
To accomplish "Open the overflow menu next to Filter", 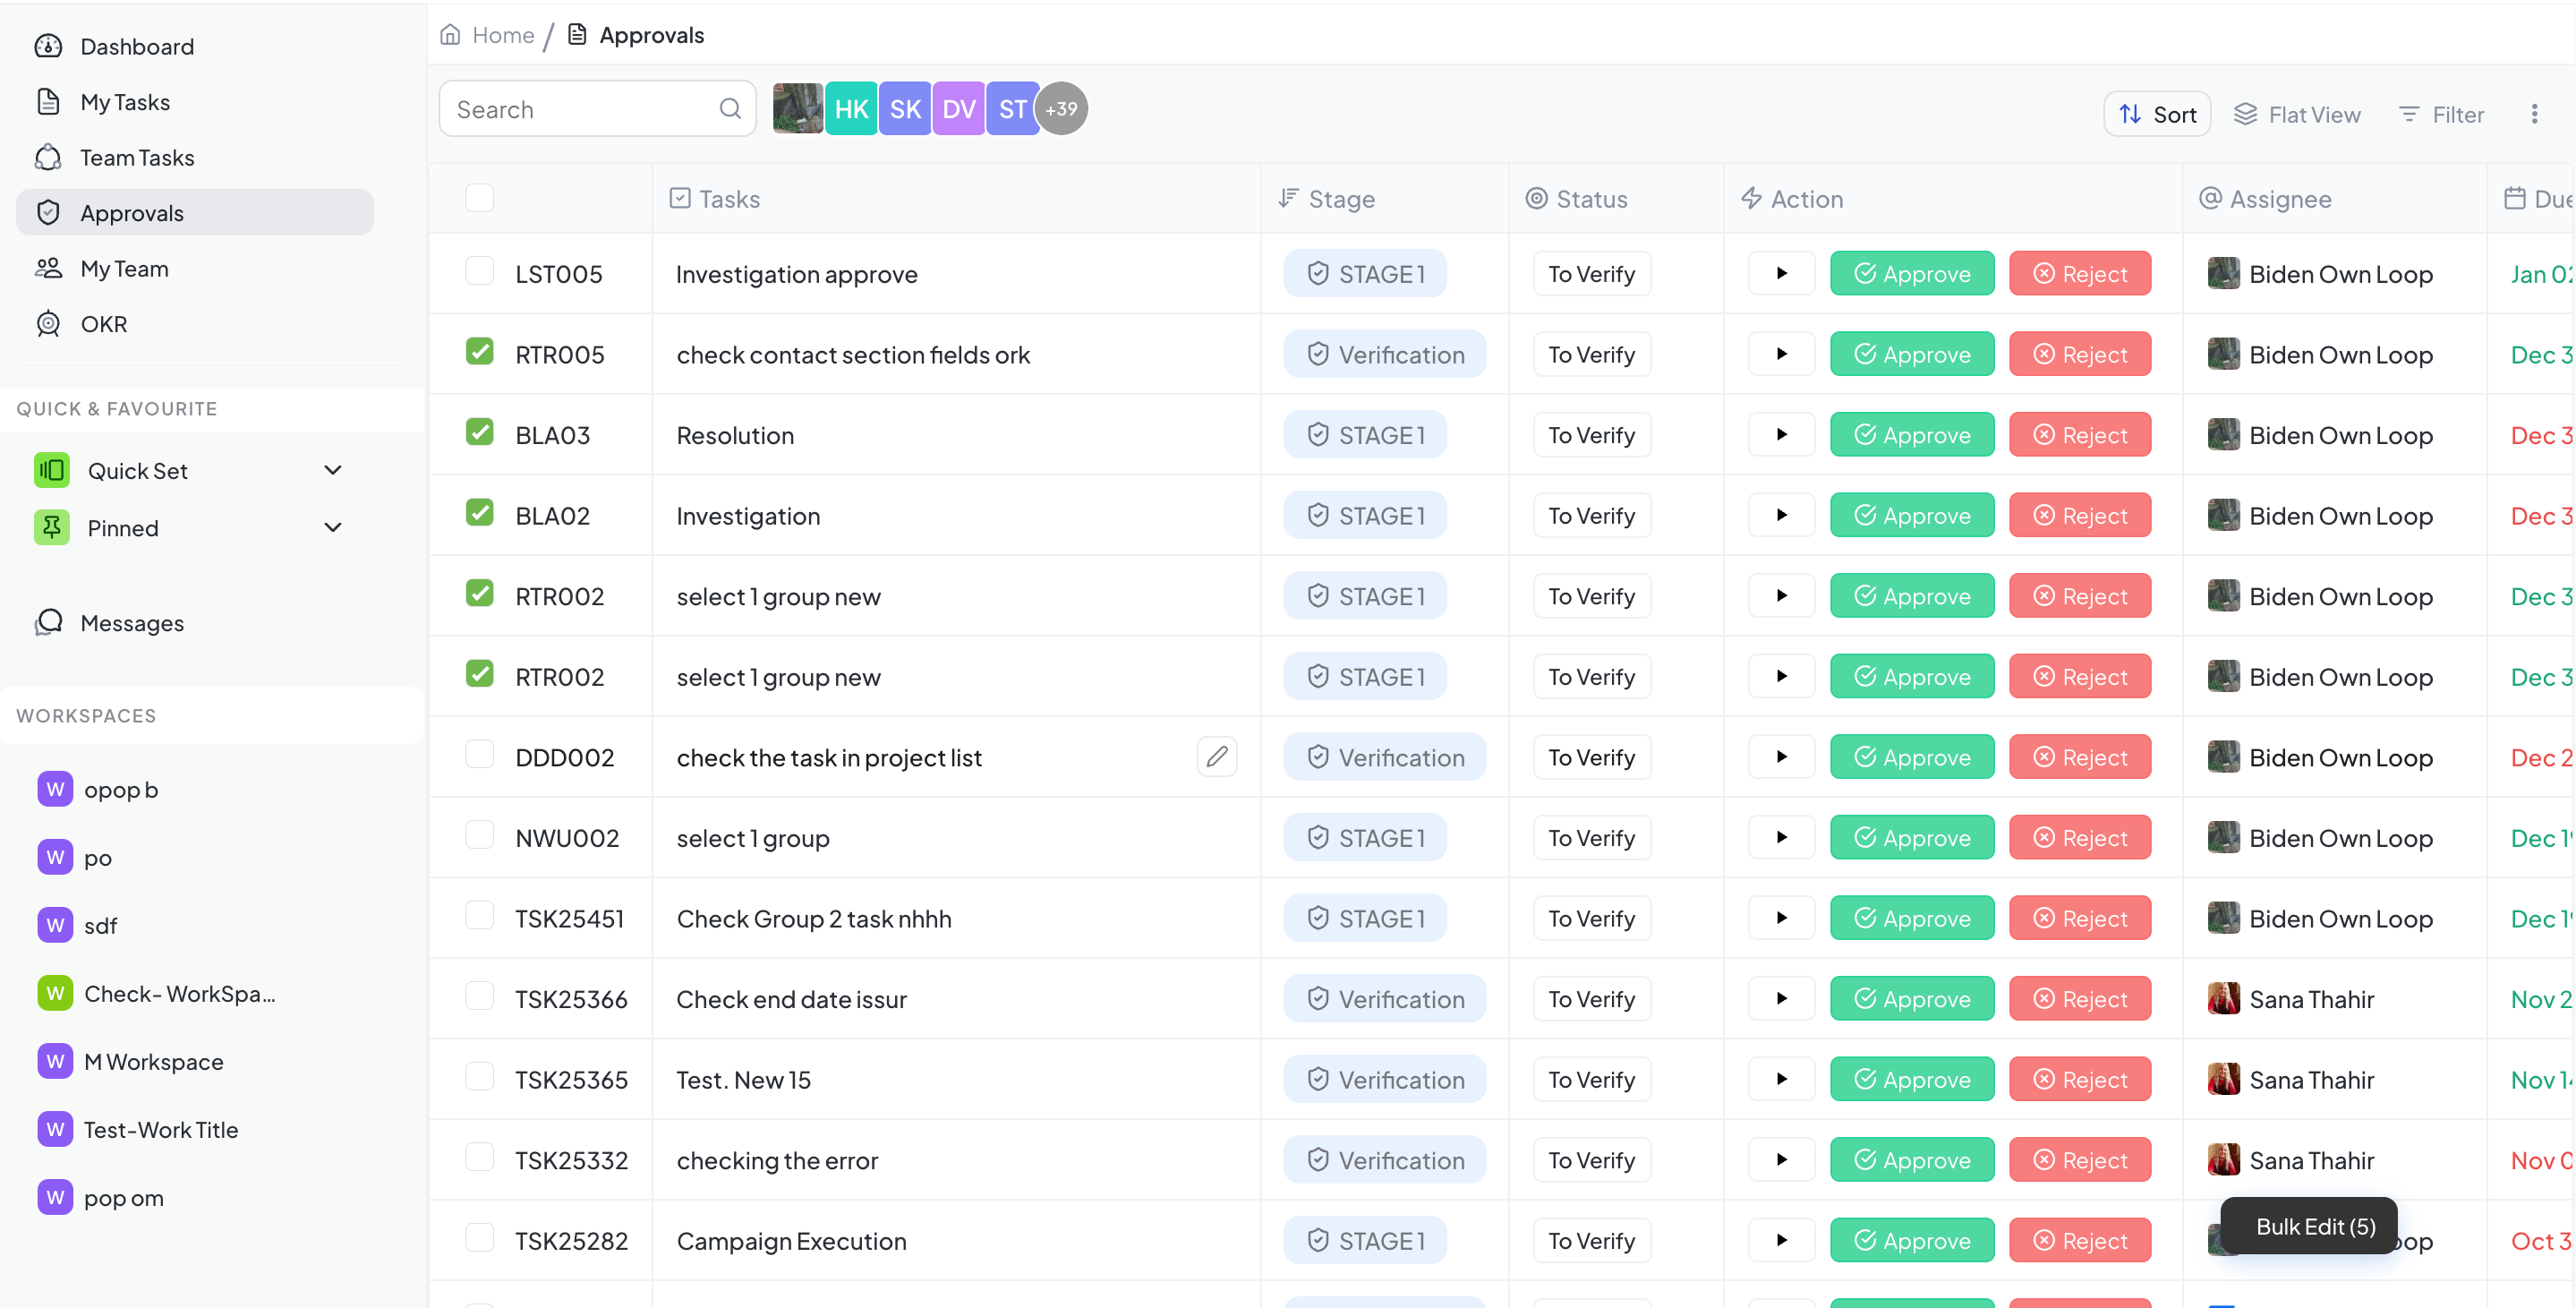I will pos(2536,114).
